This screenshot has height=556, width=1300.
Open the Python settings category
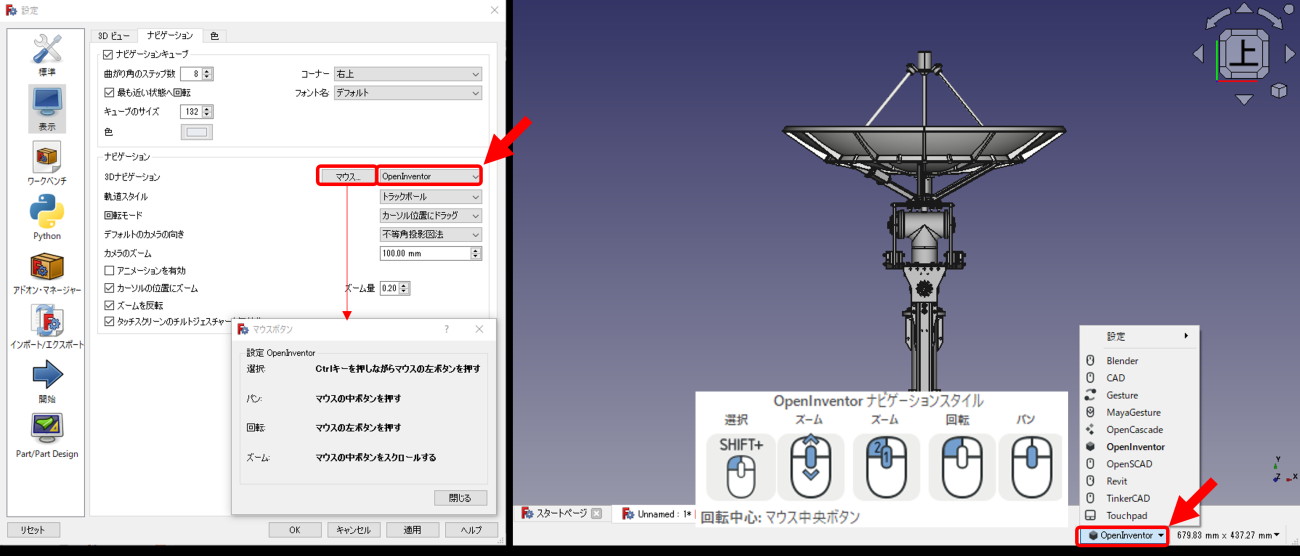point(46,218)
